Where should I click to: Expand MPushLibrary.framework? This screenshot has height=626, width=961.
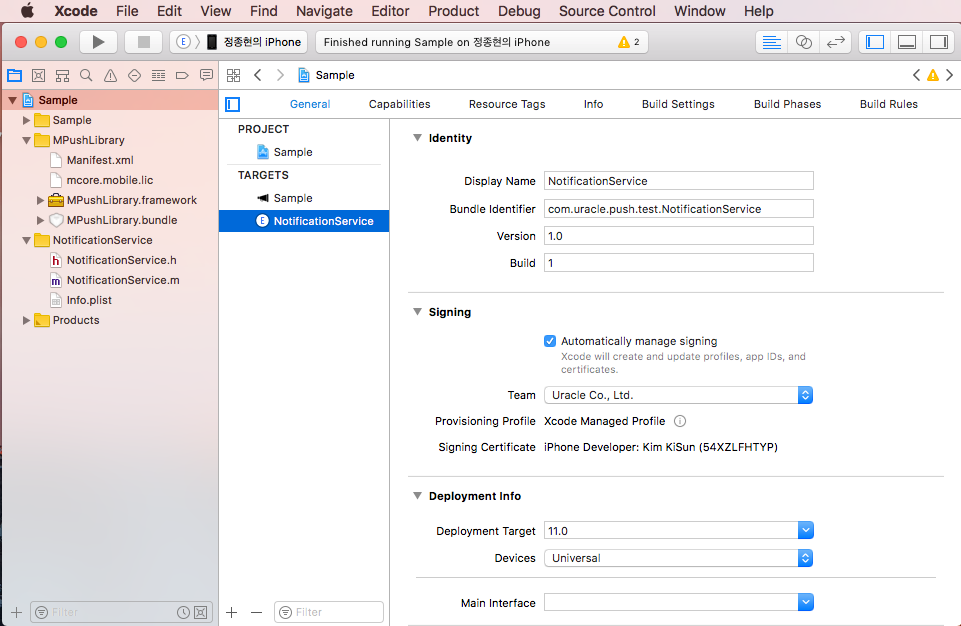pyautogui.click(x=40, y=200)
